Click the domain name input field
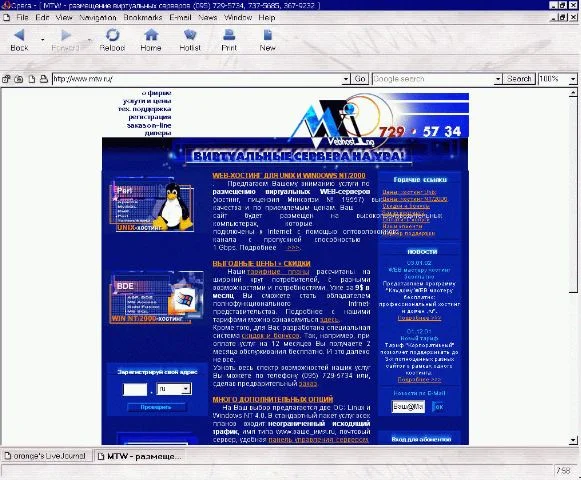Viewport: 581px width, 480px height. [x=135, y=389]
